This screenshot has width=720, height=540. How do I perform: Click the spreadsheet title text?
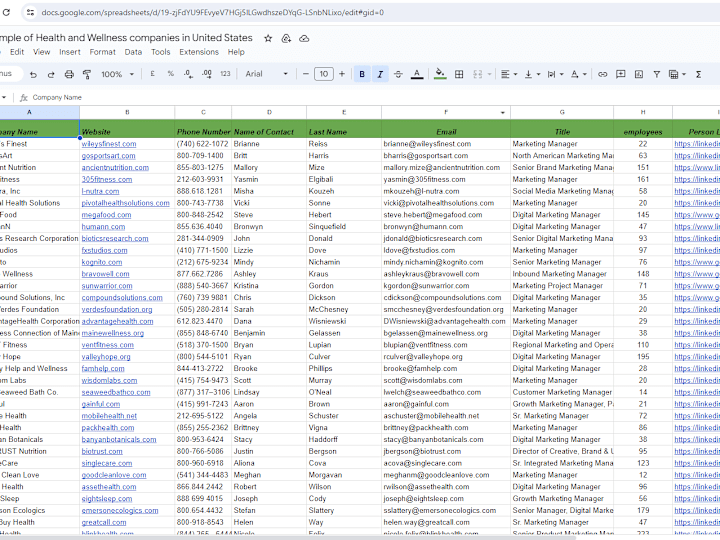(126, 38)
